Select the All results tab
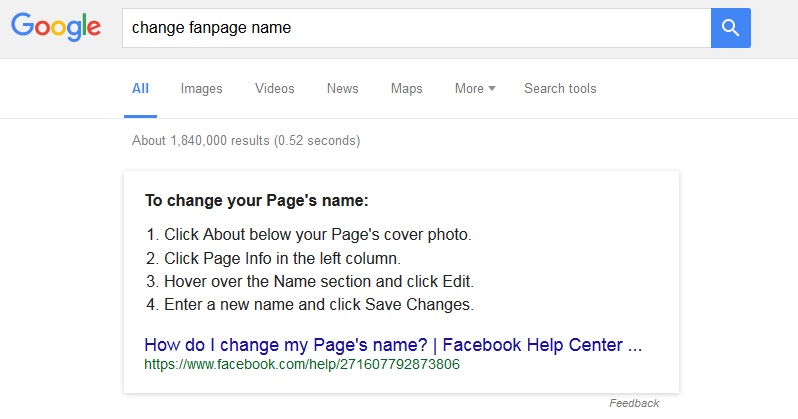 pos(140,89)
